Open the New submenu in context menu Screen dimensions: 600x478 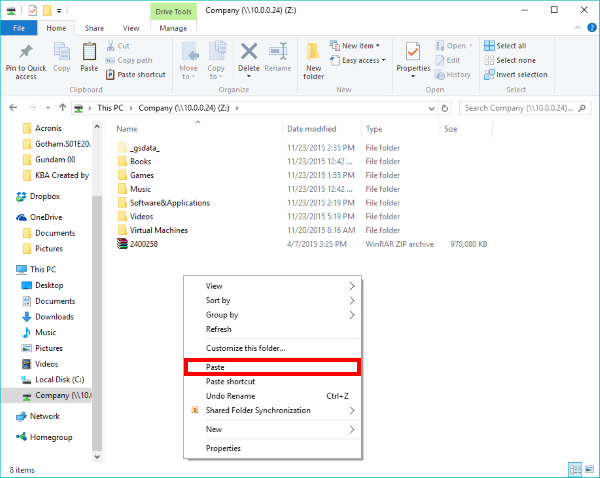coord(272,429)
